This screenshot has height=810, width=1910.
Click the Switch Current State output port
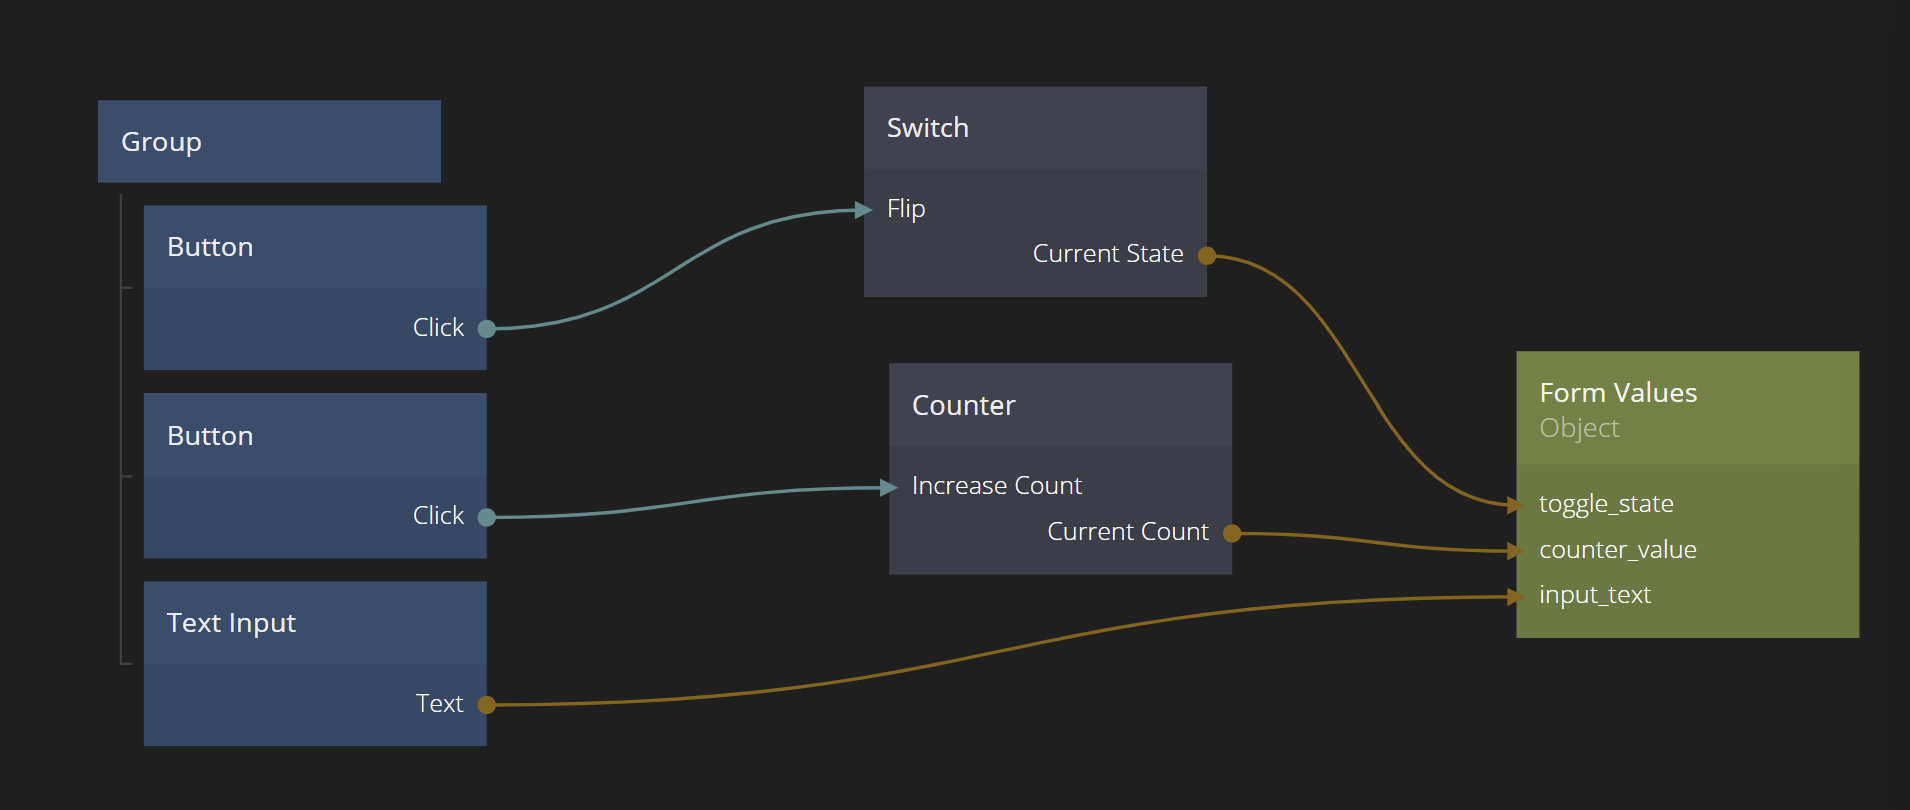[1207, 256]
